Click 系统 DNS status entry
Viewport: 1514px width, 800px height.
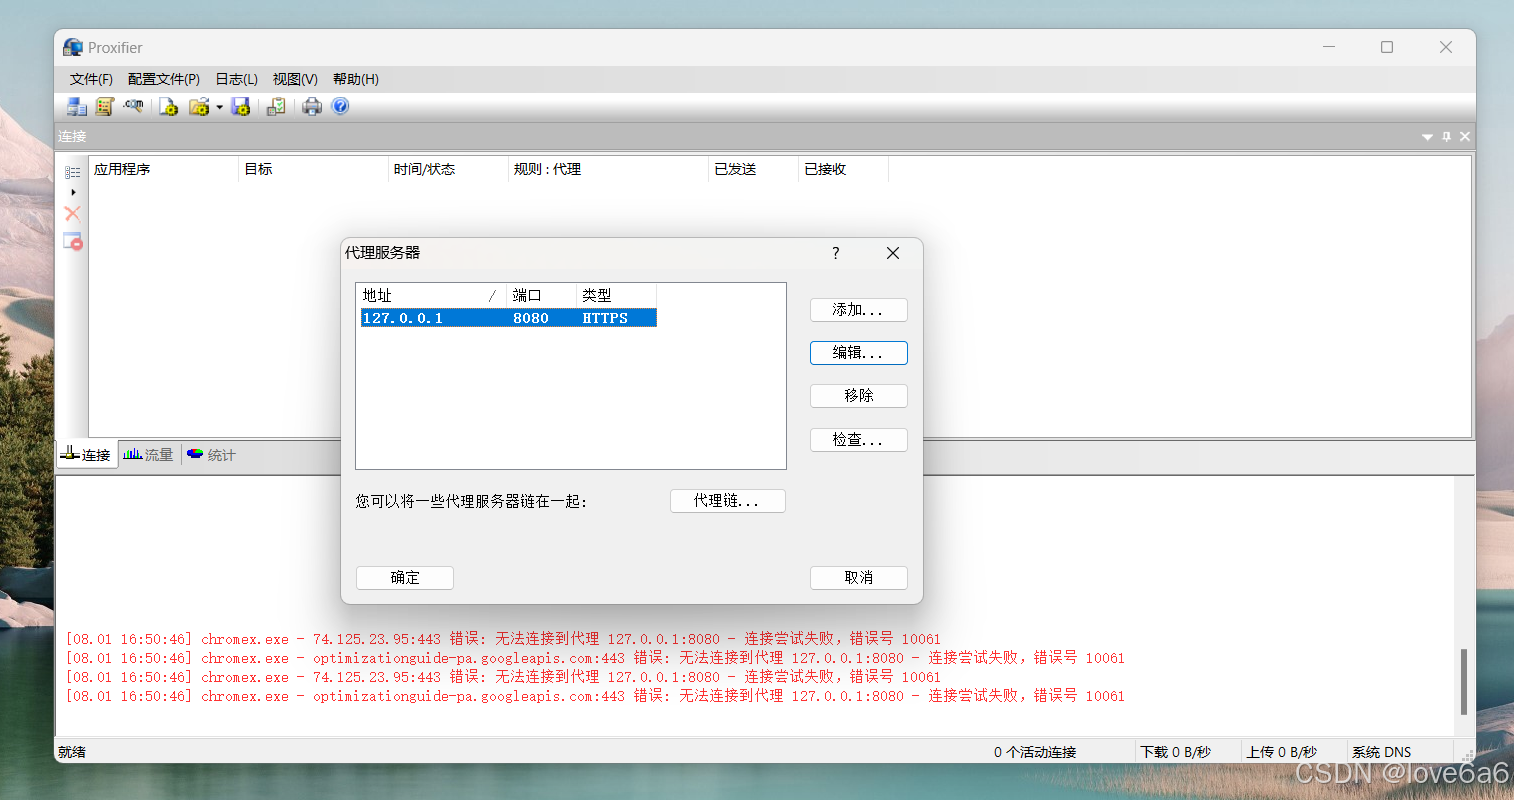pos(1382,752)
